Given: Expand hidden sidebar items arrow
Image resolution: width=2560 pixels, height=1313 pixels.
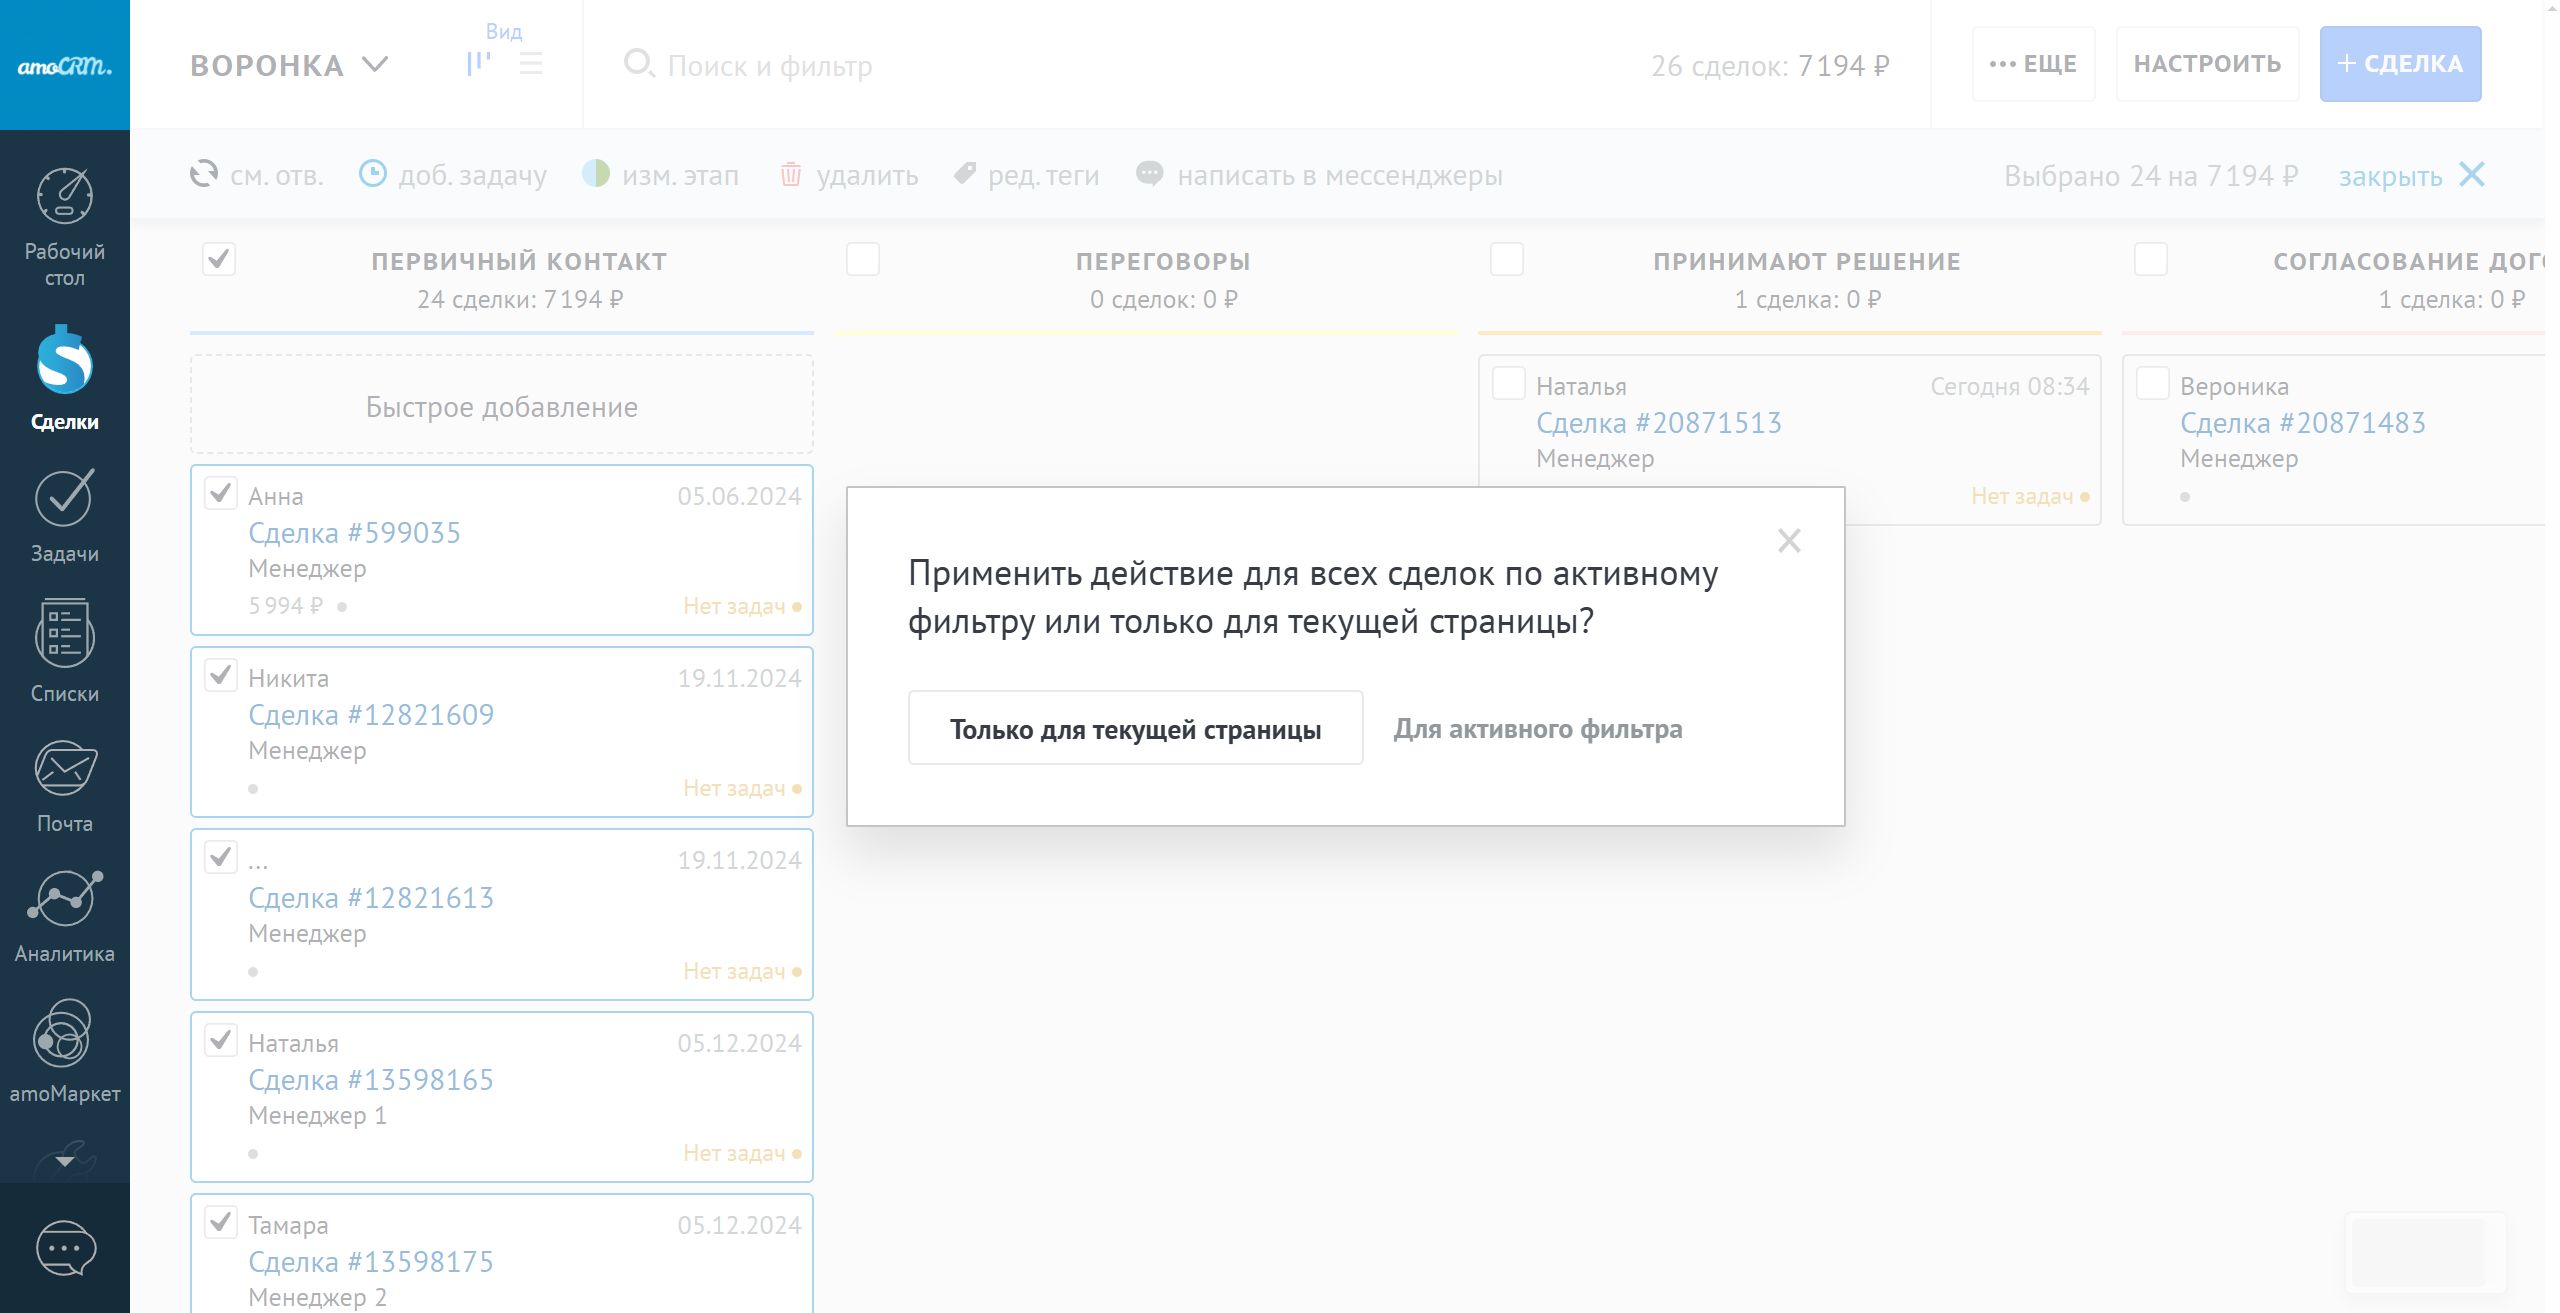Looking at the screenshot, I should coord(64,1161).
